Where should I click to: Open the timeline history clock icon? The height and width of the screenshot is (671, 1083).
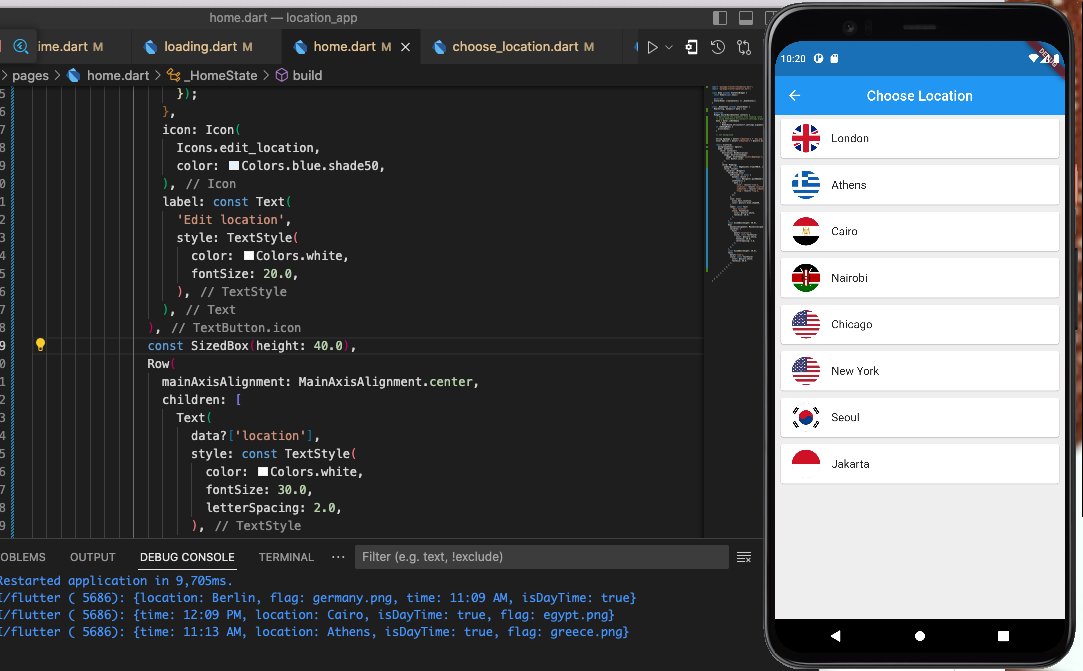tap(718, 47)
